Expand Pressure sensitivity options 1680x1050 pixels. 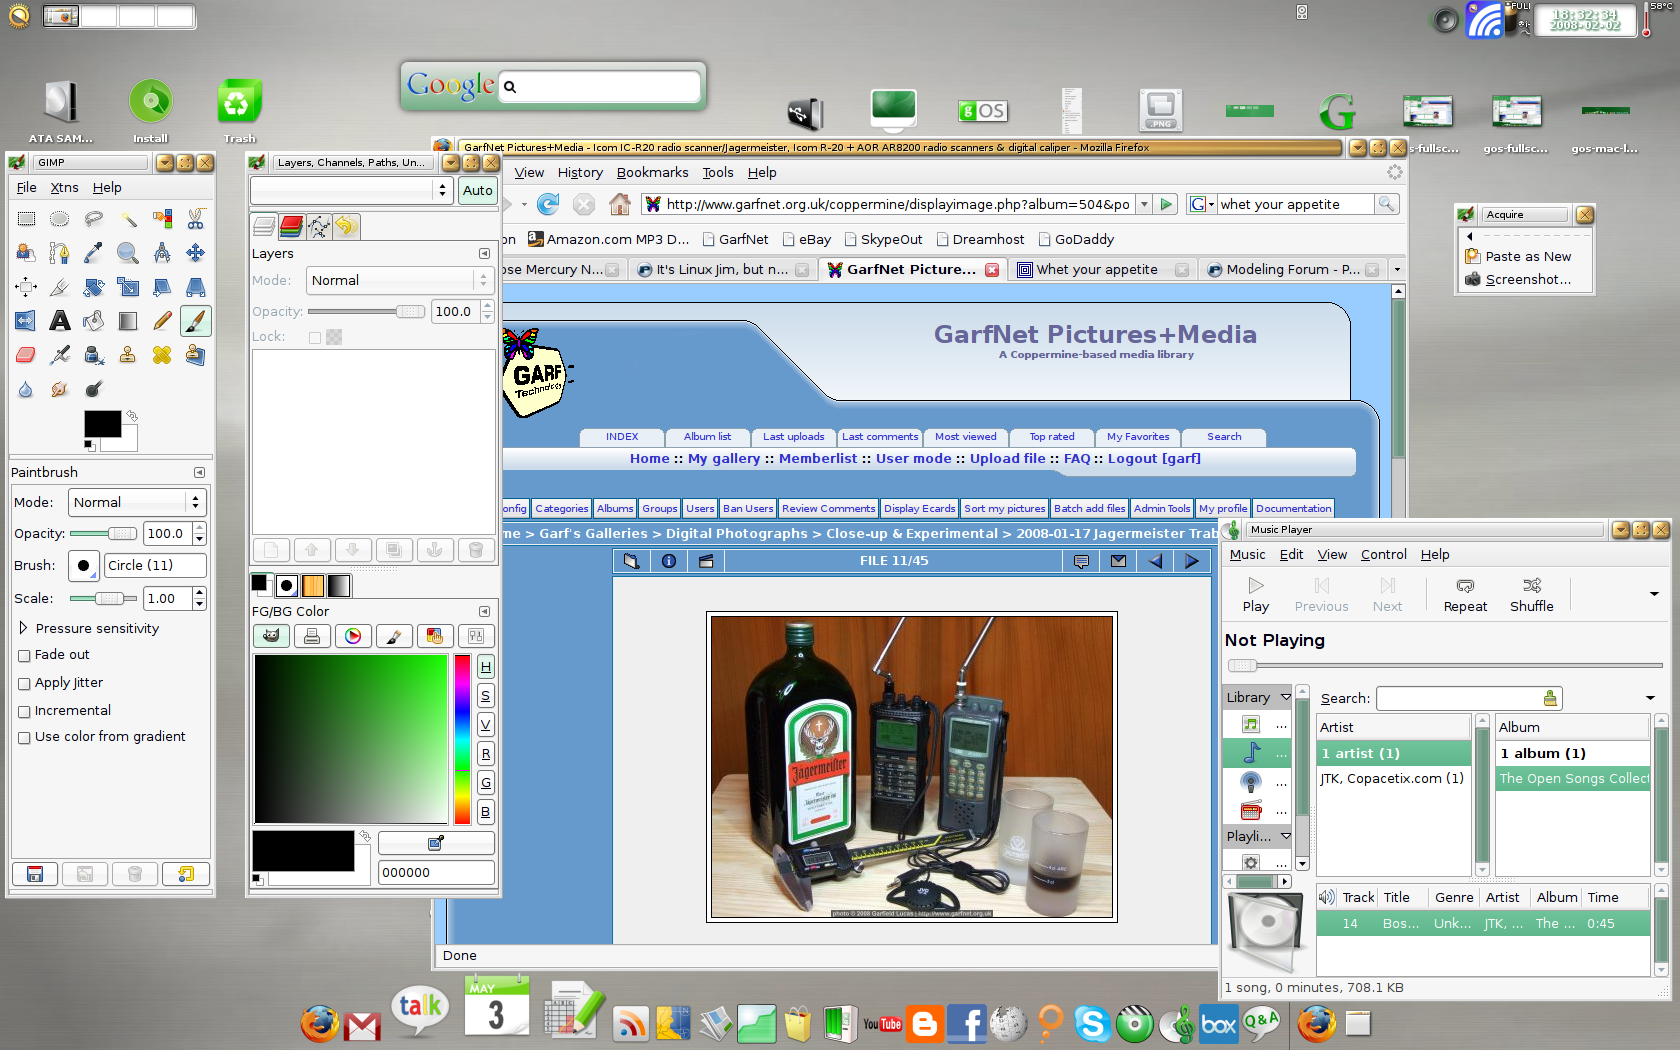click(x=23, y=628)
